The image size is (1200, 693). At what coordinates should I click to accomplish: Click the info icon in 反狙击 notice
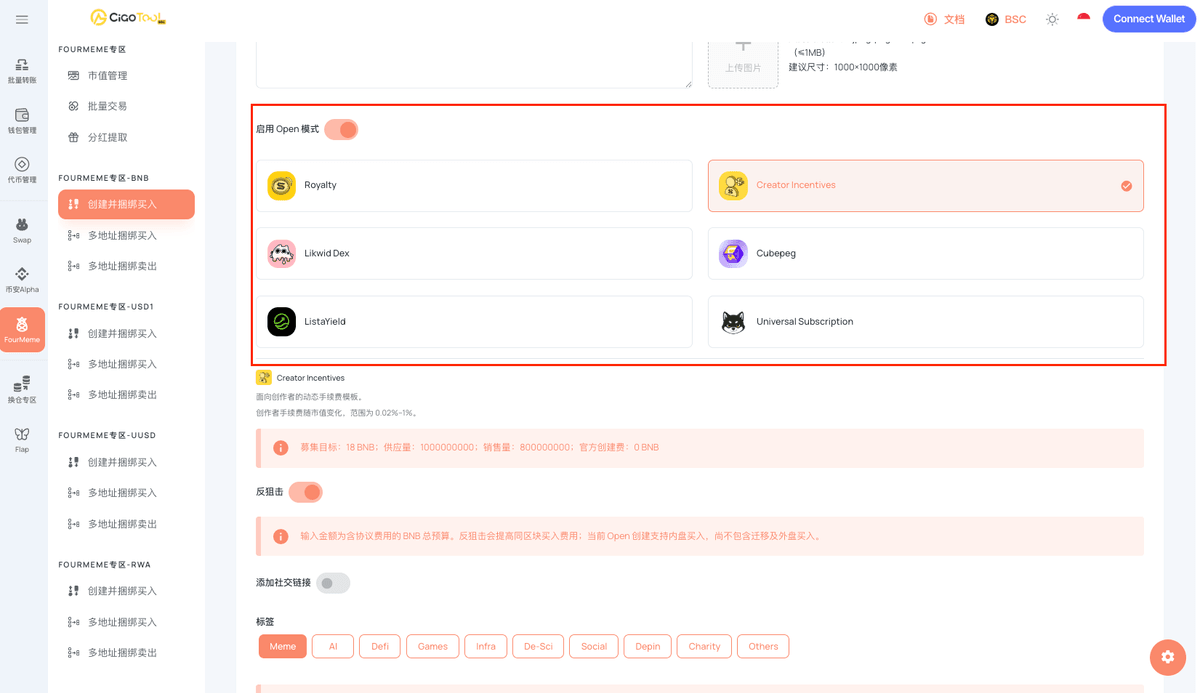[x=281, y=536]
